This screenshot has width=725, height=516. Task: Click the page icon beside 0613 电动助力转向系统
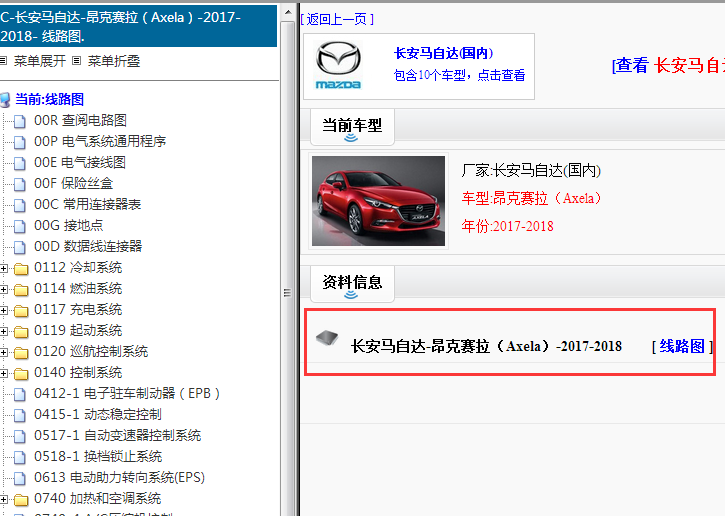(19, 478)
